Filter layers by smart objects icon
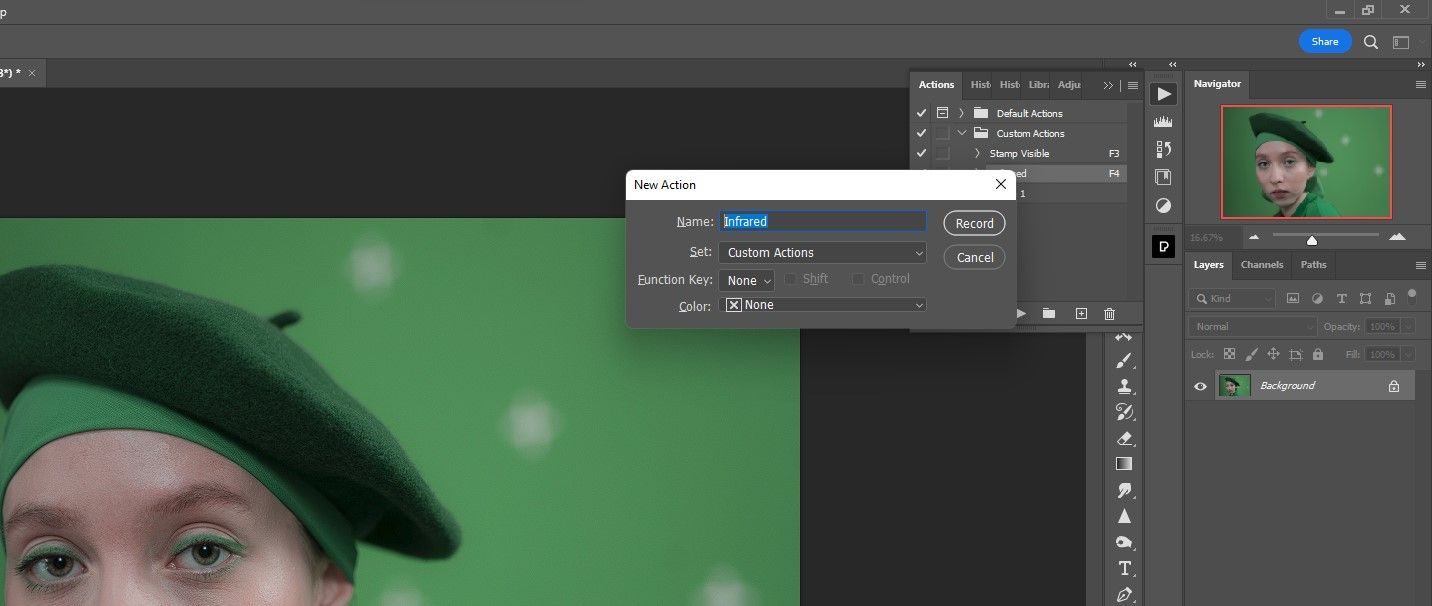1432x606 pixels. tap(1390, 298)
